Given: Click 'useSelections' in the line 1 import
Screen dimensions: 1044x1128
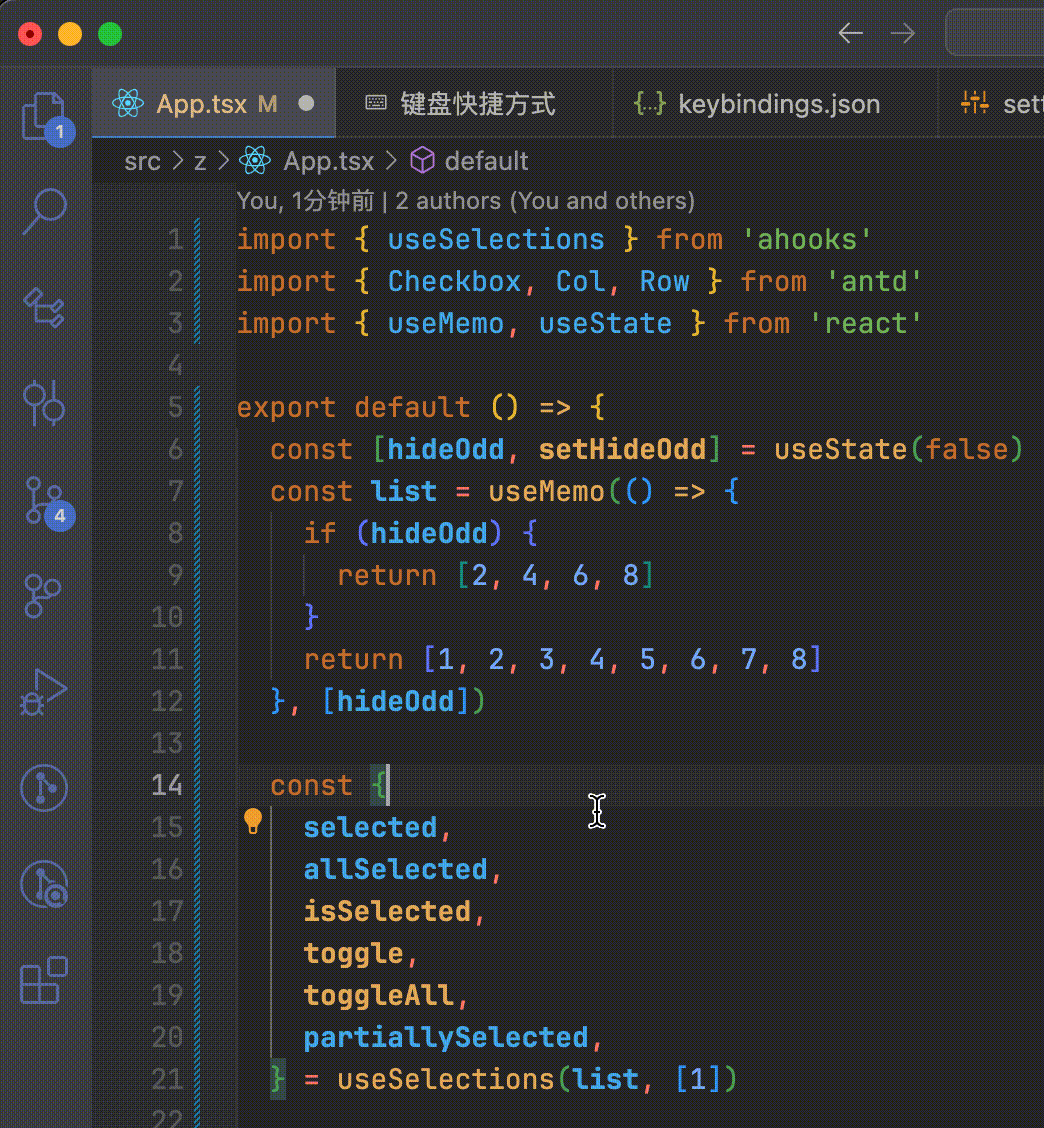Looking at the screenshot, I should click(x=496, y=239).
